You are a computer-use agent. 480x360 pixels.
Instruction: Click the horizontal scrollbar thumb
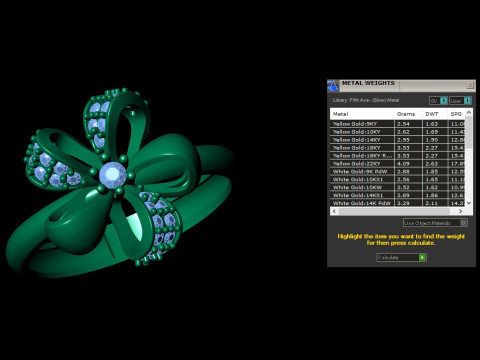pos(394,211)
